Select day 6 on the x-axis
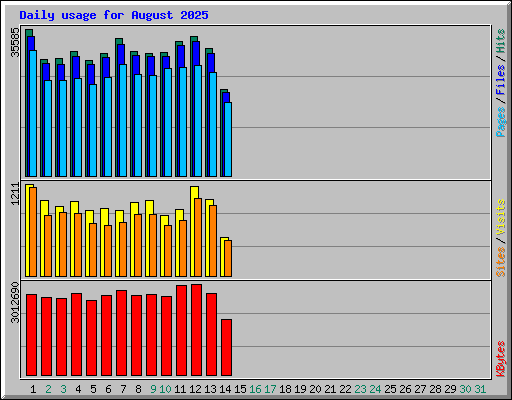The width and height of the screenshot is (512, 400). click(108, 389)
